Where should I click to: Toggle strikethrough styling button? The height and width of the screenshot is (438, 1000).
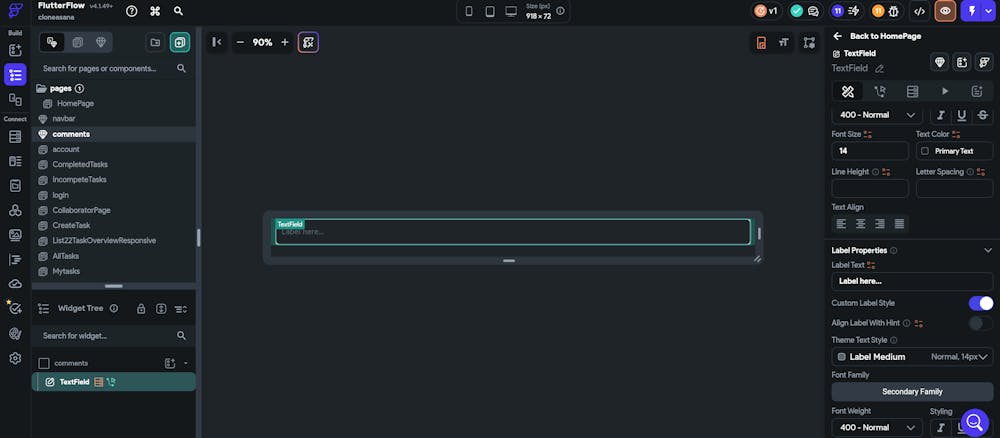(x=983, y=115)
